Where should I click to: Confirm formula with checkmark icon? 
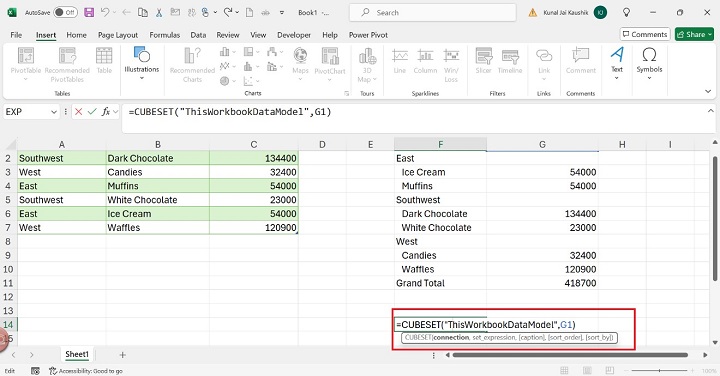[92, 112]
